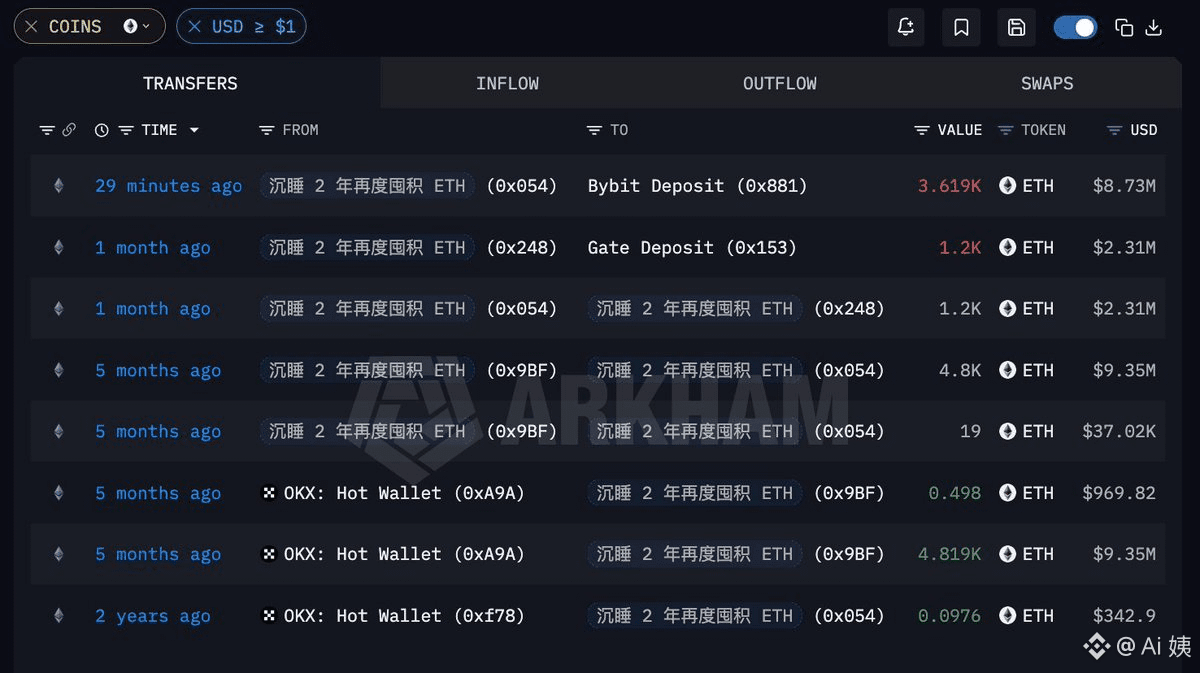Switch to the OUTFLOW tab
Screen dimensions: 1200x673
[779, 83]
